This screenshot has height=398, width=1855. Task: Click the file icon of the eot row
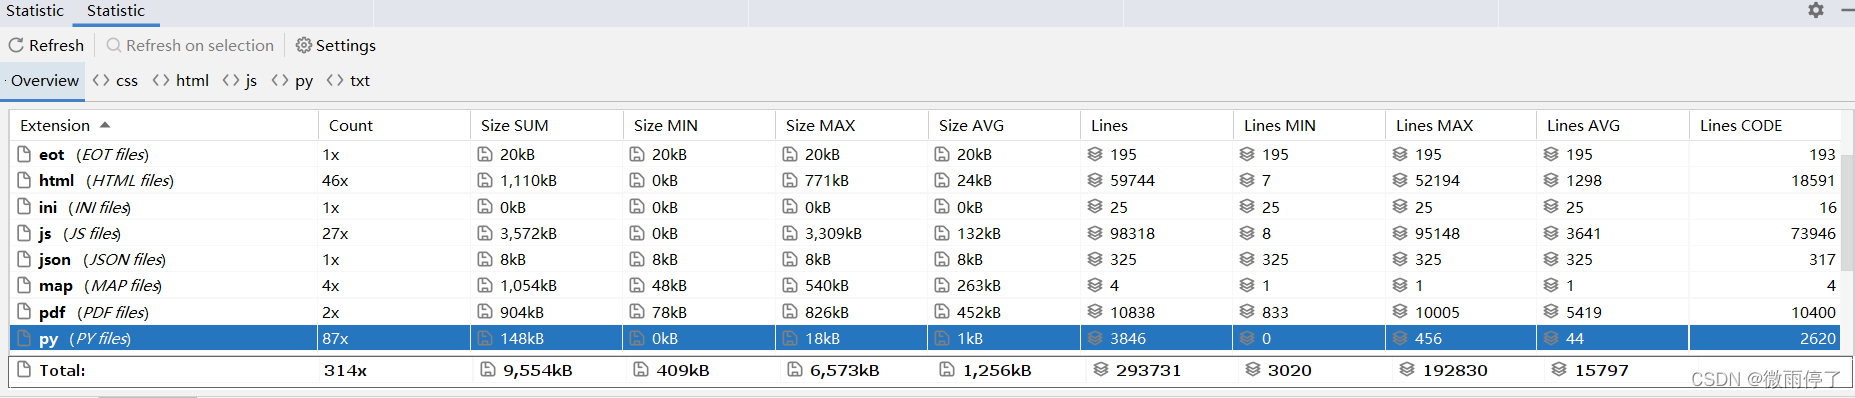[25, 154]
